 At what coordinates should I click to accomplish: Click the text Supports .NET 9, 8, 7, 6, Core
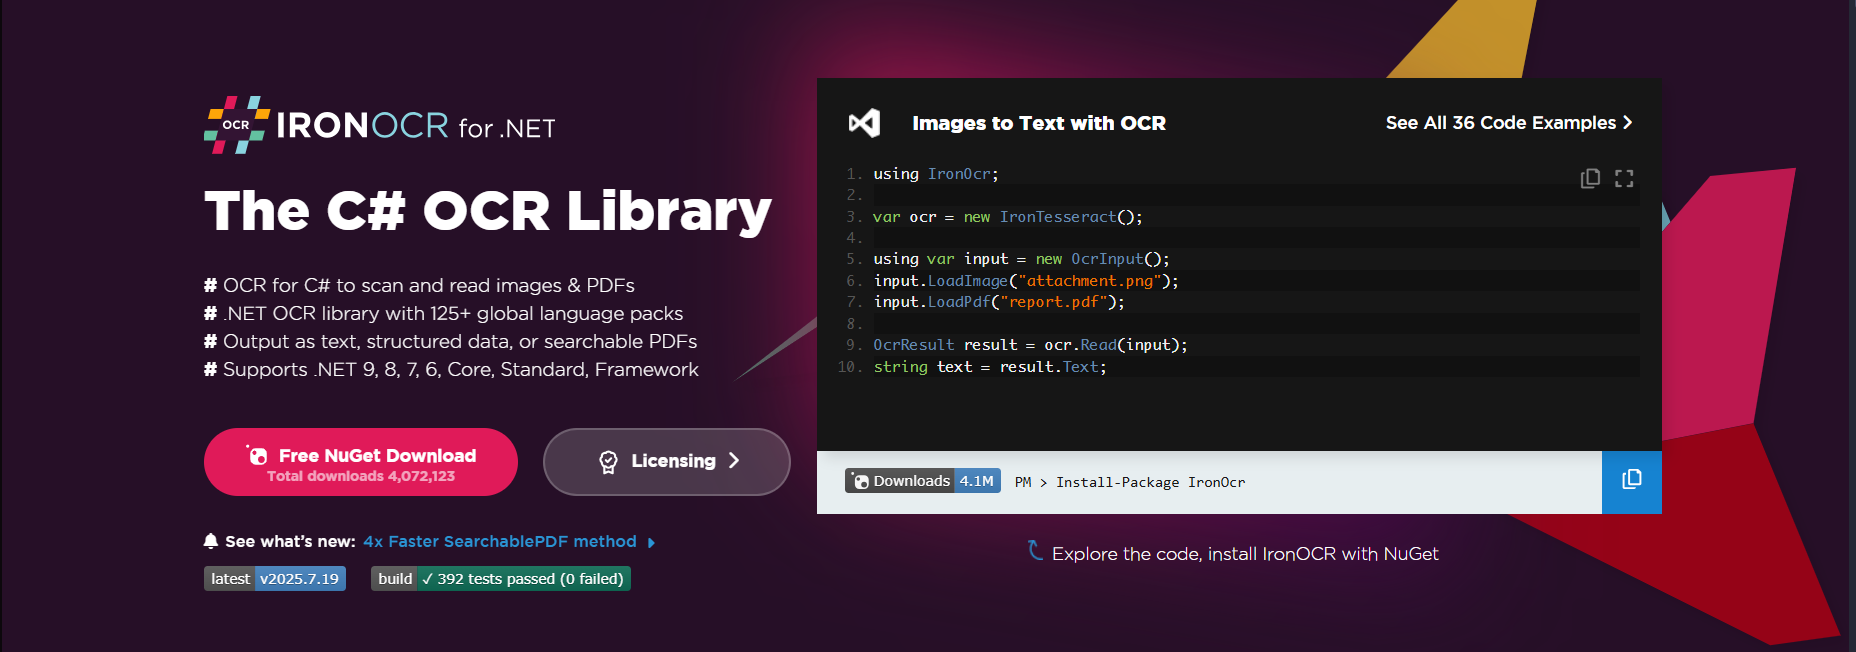pos(460,369)
